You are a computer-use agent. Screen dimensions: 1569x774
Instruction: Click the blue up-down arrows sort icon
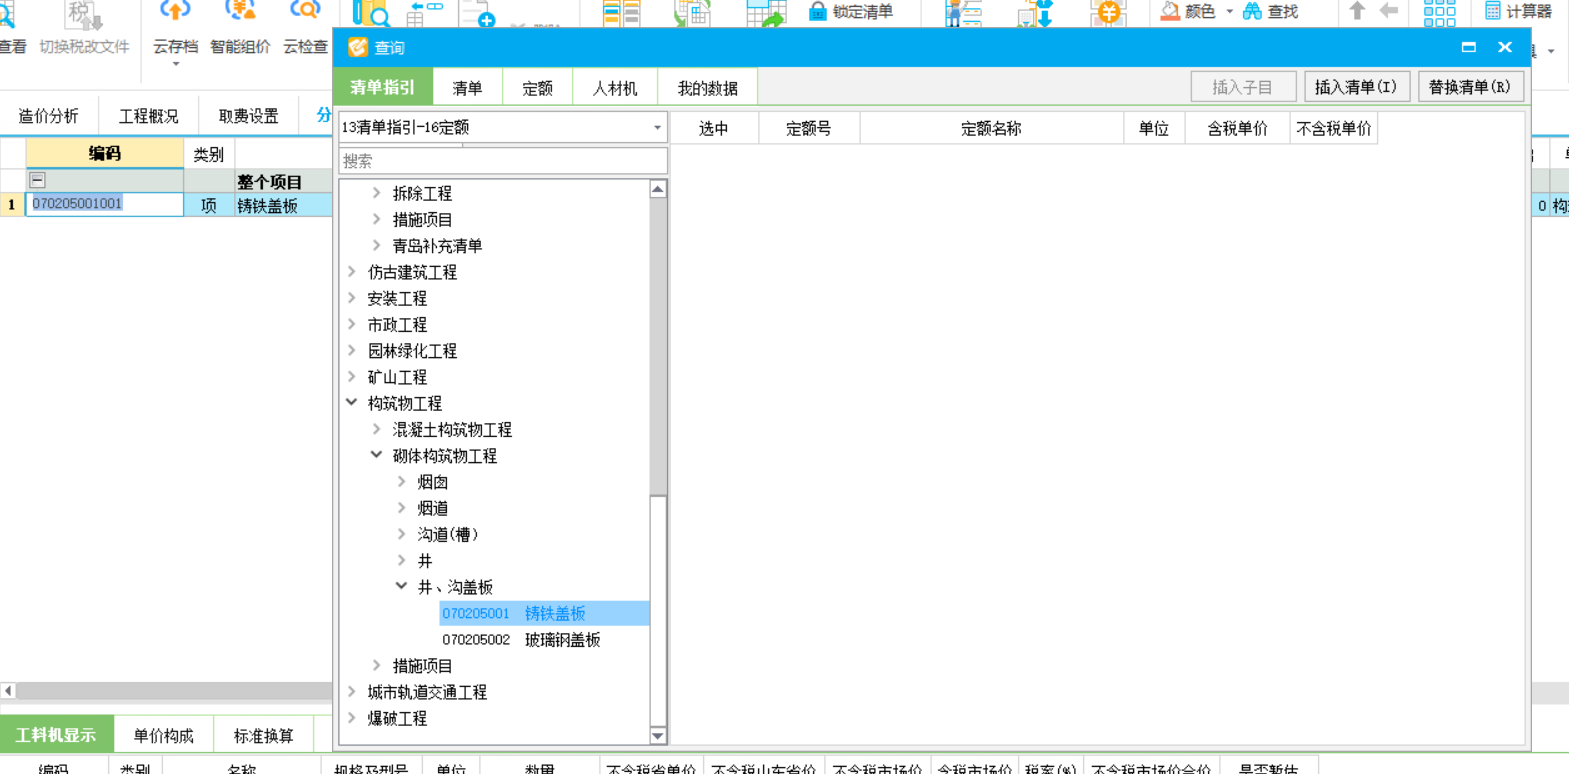point(1035,13)
